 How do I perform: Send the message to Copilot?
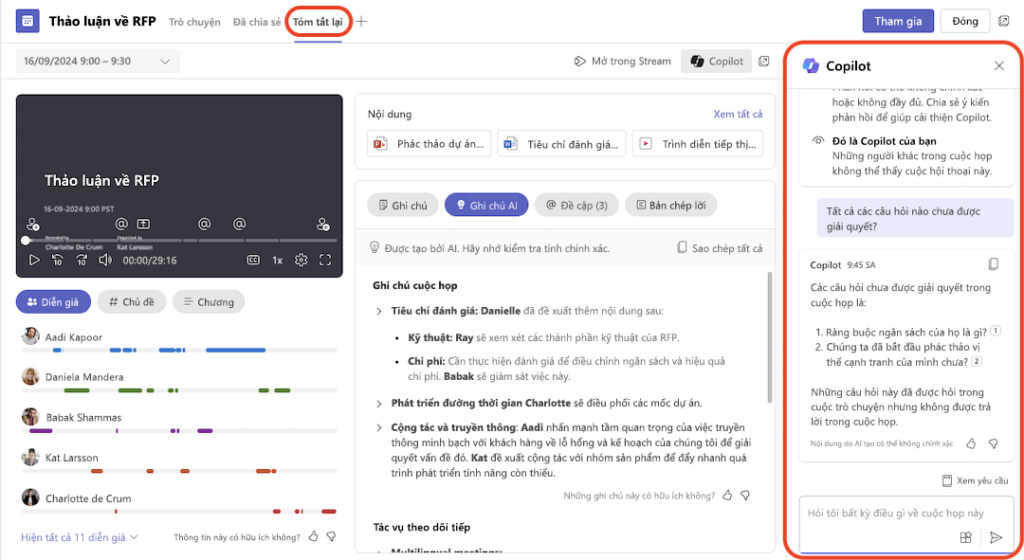click(995, 537)
